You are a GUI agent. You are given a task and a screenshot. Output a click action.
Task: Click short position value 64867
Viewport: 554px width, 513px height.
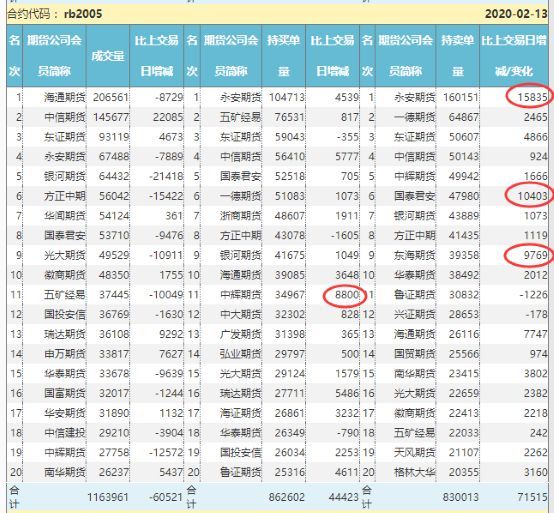click(x=464, y=117)
